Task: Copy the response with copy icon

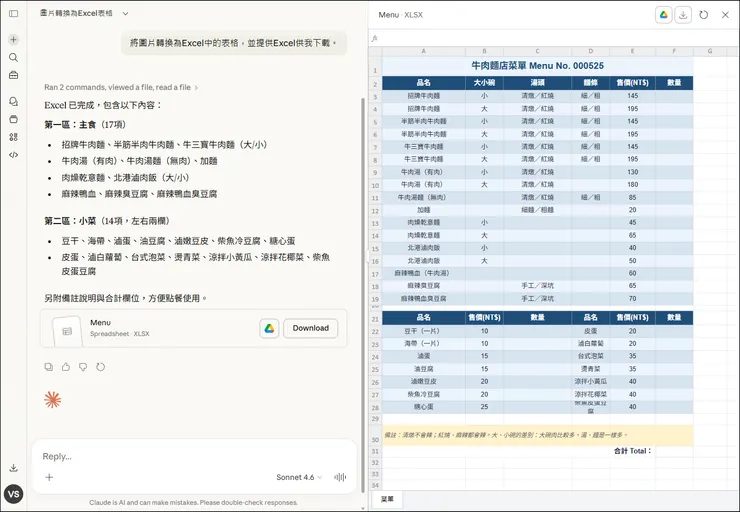Action: pyautogui.click(x=49, y=367)
